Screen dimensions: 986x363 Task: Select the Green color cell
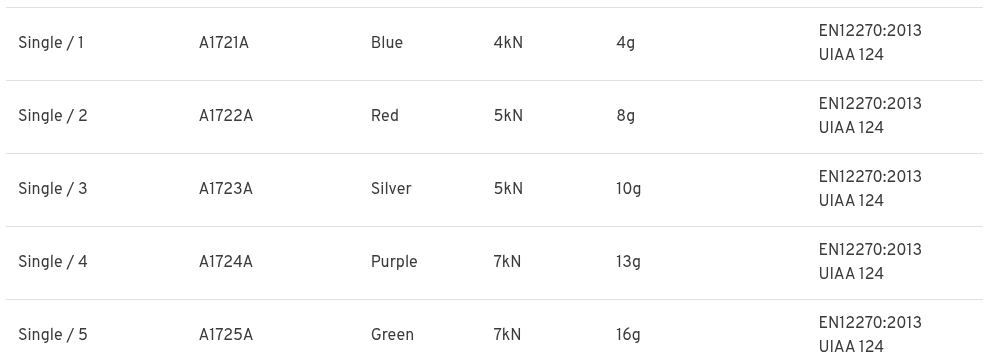click(x=392, y=335)
